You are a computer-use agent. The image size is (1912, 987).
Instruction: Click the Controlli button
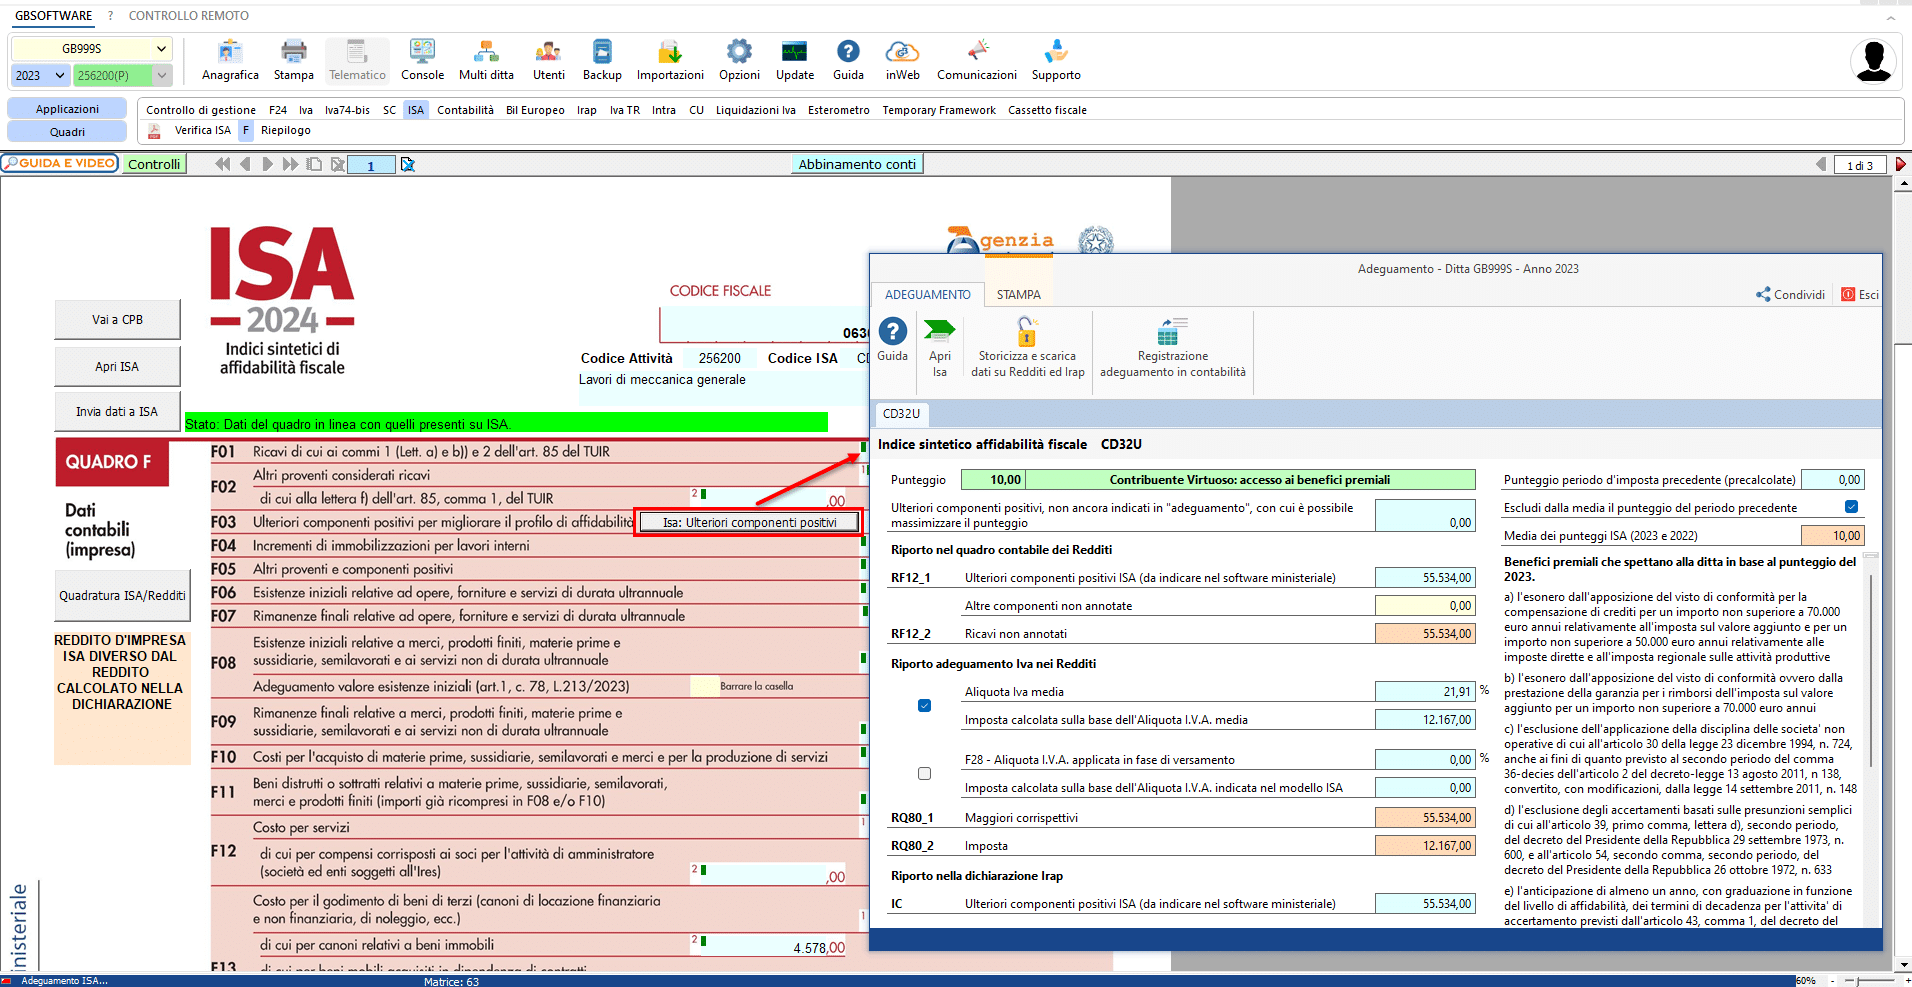click(x=154, y=164)
